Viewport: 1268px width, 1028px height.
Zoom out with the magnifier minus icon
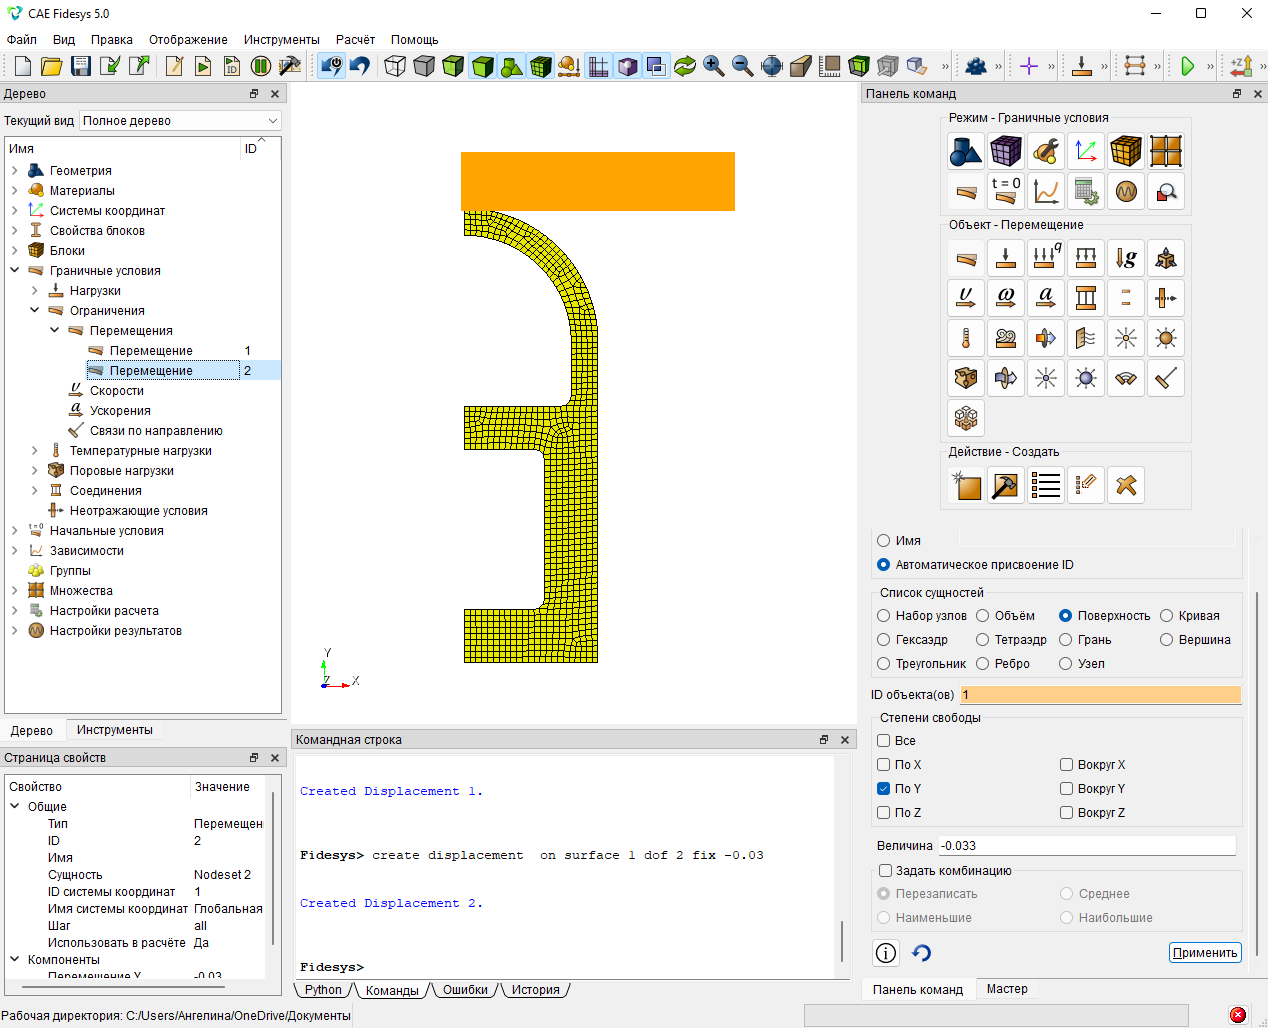[743, 66]
